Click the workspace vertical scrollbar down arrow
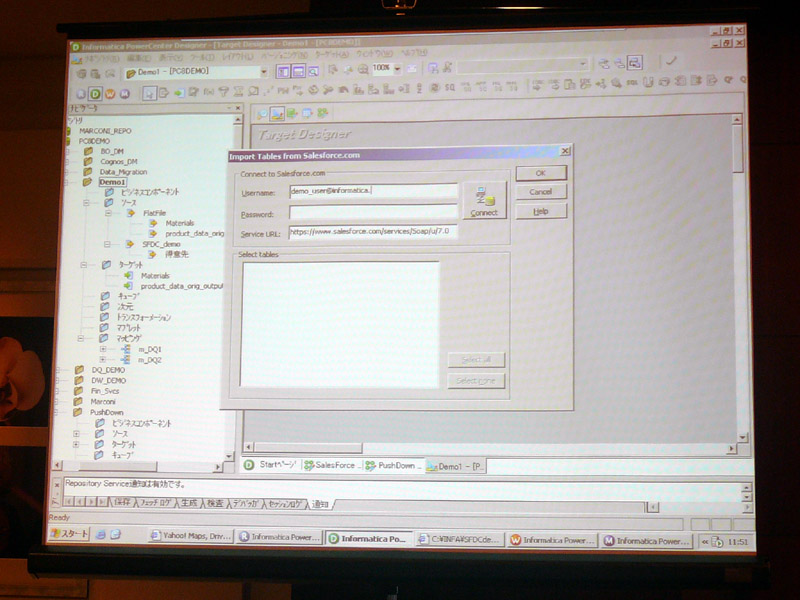800x600 pixels. click(x=743, y=438)
